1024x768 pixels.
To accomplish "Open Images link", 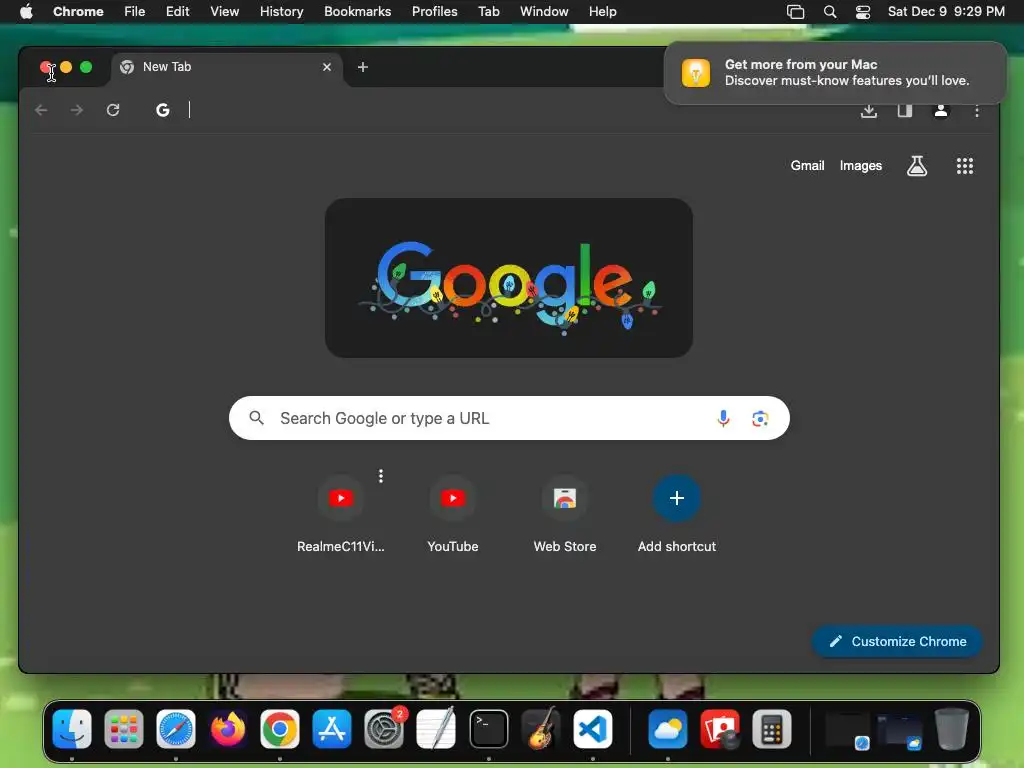I will 861,166.
